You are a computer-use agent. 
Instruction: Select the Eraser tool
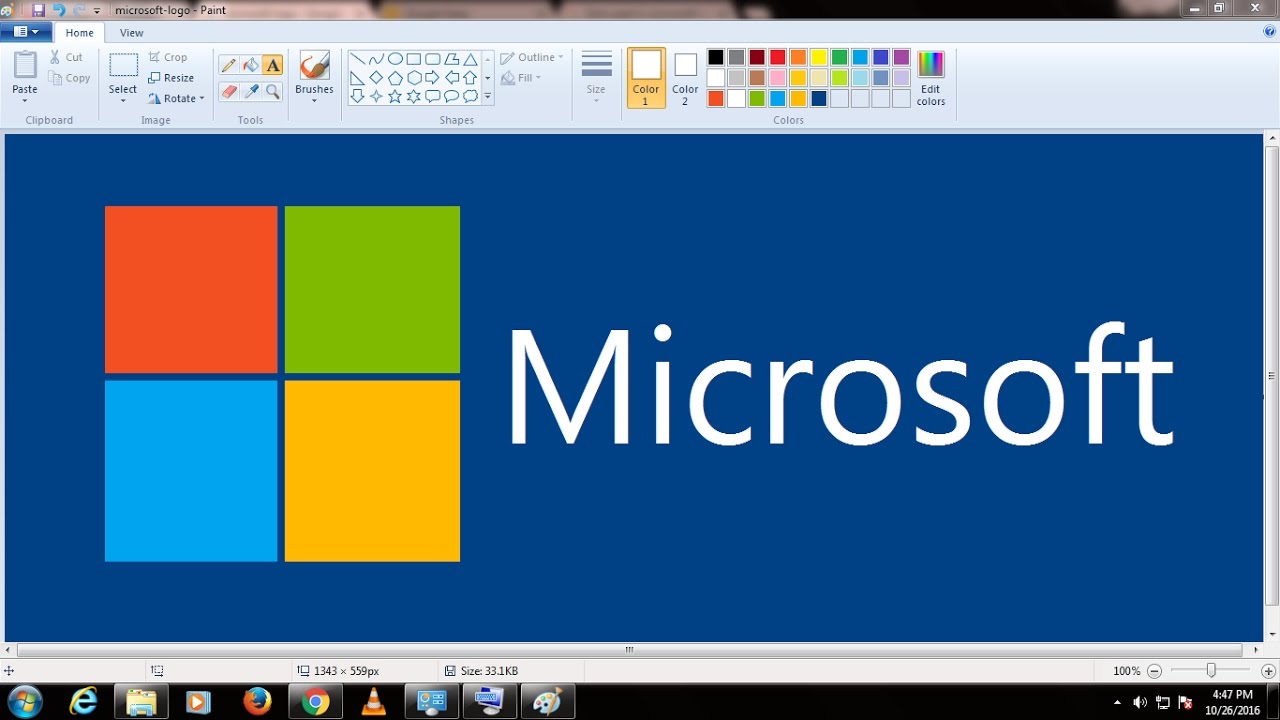point(228,91)
